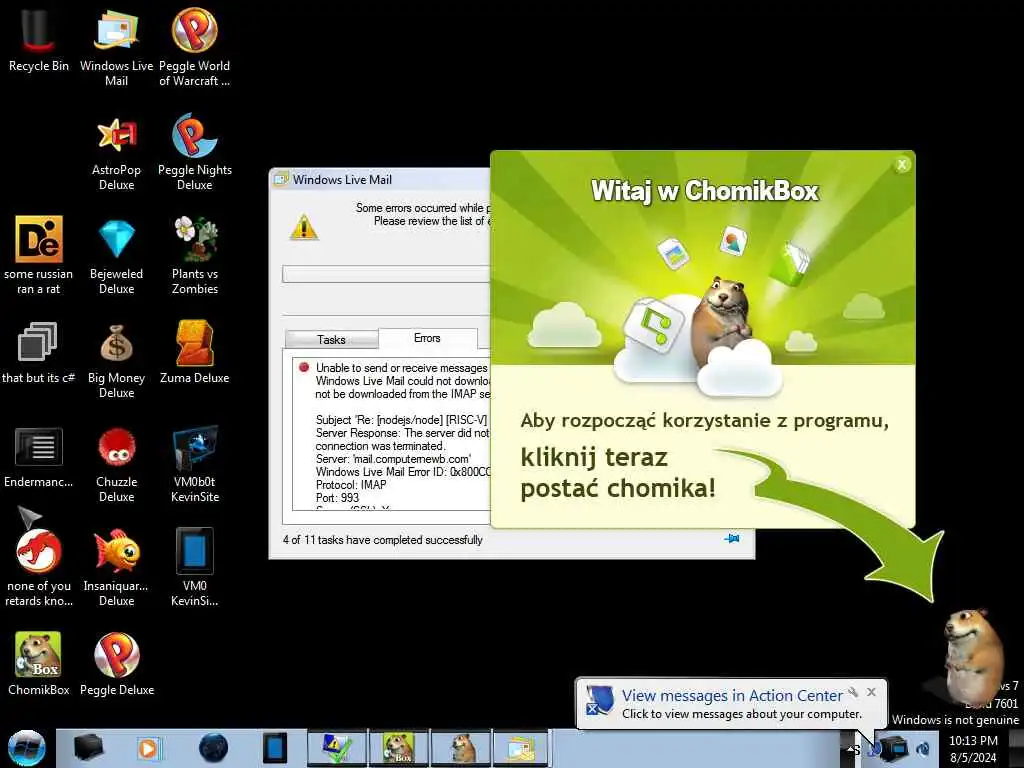Click the Live Mail progress bar
1024x768 pixels.
tap(386, 274)
